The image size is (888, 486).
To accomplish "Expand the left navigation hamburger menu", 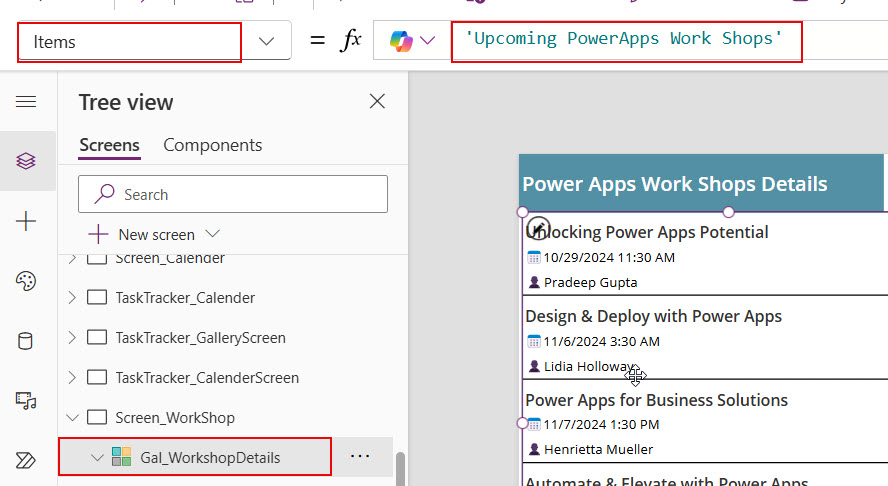I will point(26,101).
